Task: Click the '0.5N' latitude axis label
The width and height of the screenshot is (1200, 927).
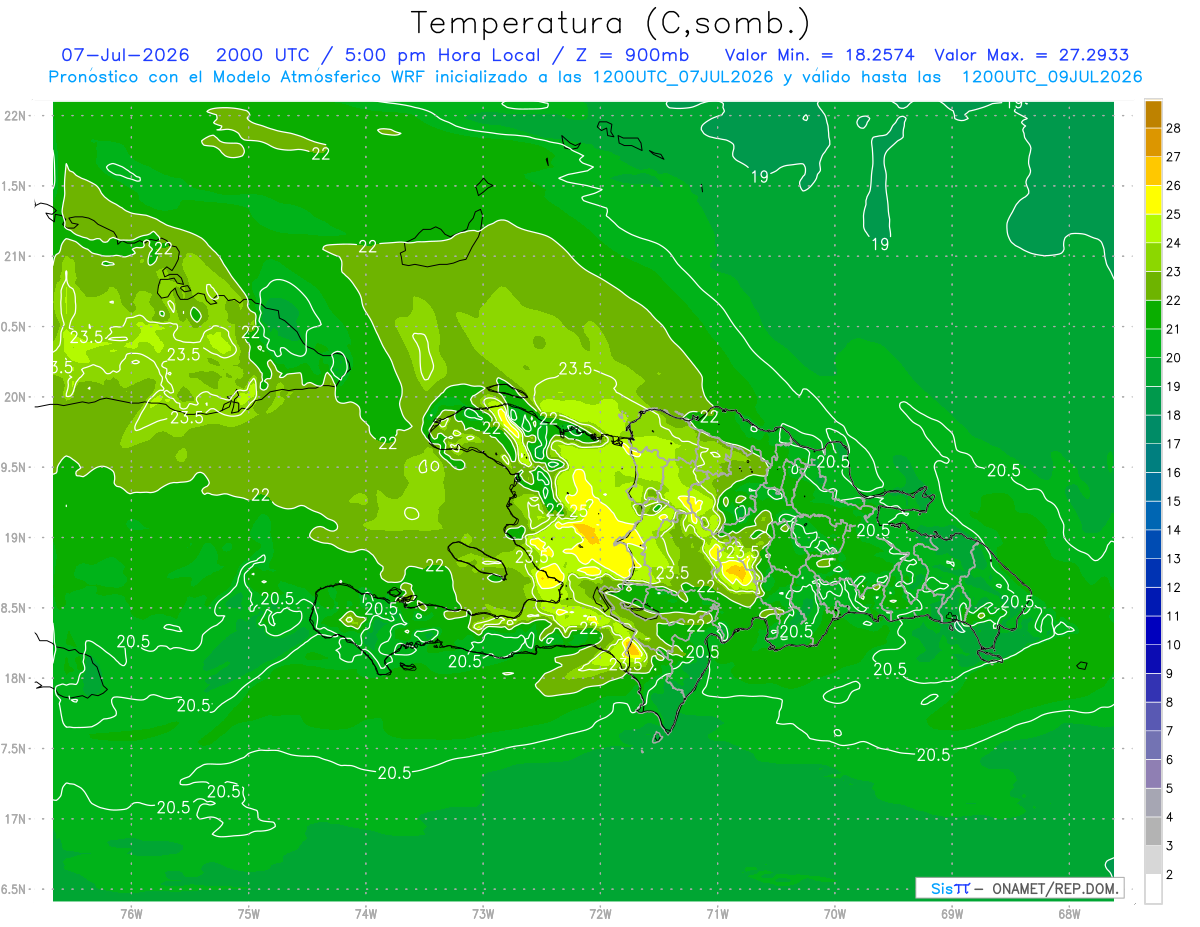Action: pyautogui.click(x=14, y=327)
